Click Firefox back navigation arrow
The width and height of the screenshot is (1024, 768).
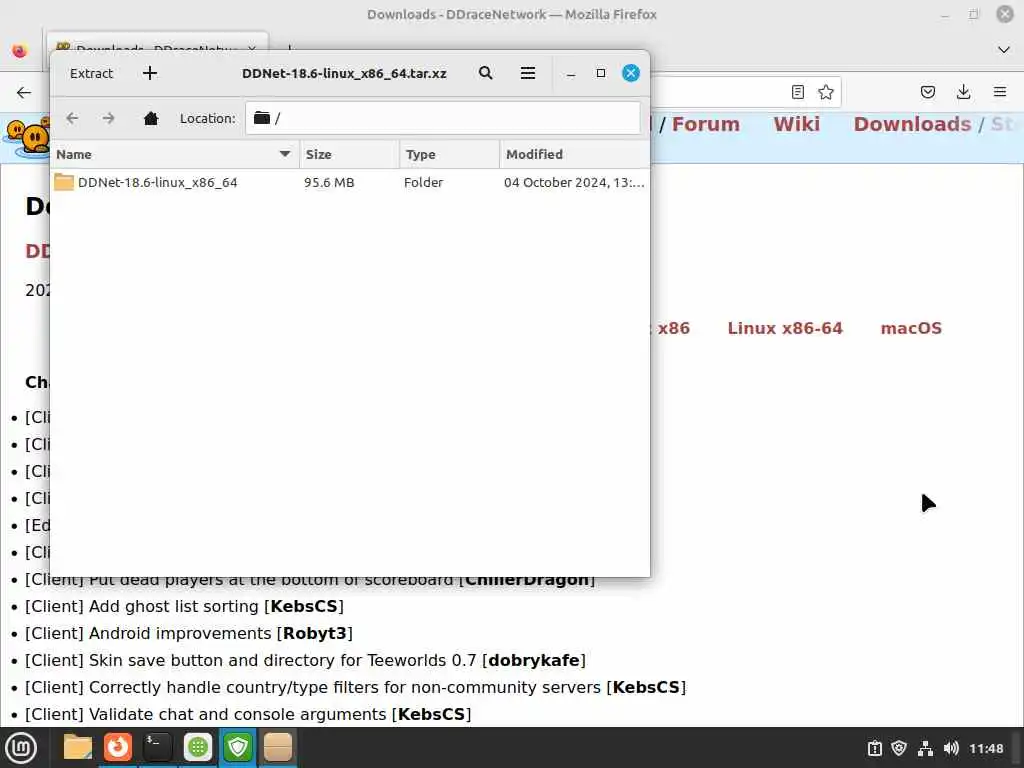tap(24, 92)
